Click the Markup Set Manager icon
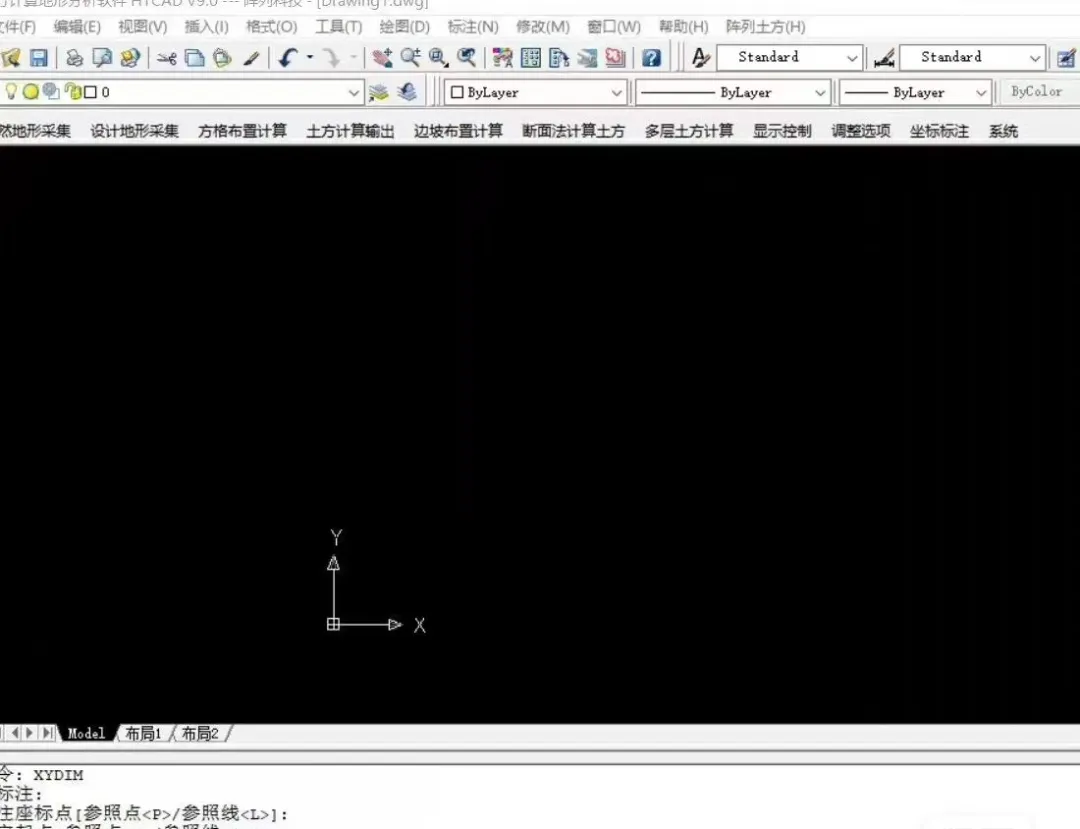1080x829 pixels. click(615, 58)
